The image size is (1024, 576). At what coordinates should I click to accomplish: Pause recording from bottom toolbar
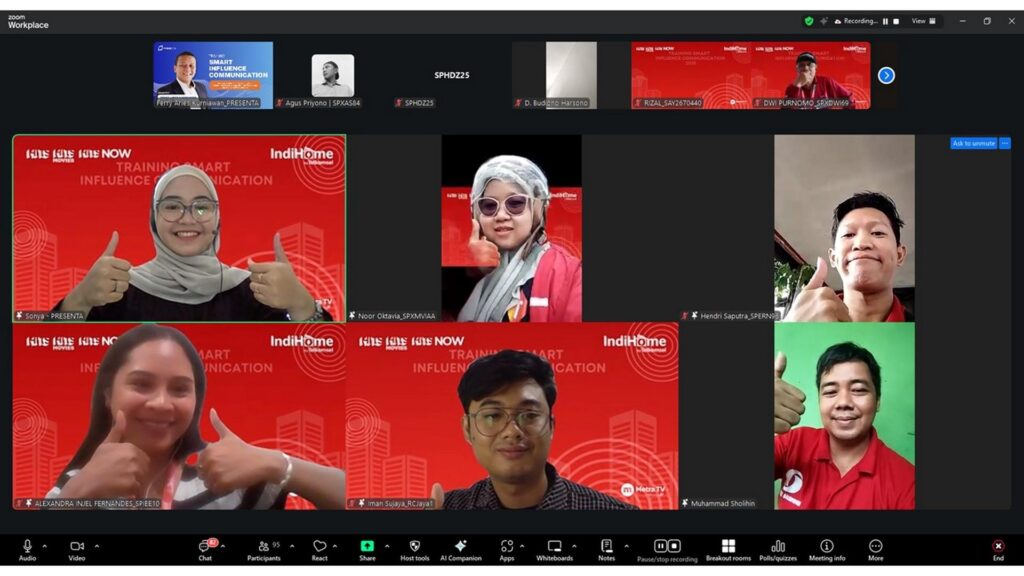(x=660, y=545)
